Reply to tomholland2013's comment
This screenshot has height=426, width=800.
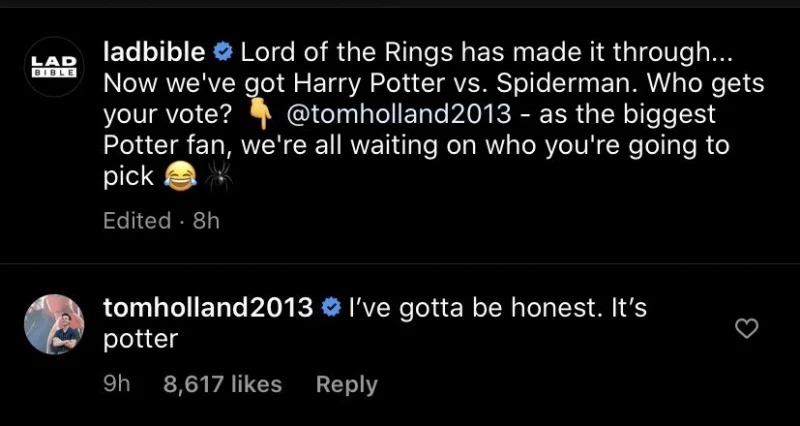coord(346,384)
